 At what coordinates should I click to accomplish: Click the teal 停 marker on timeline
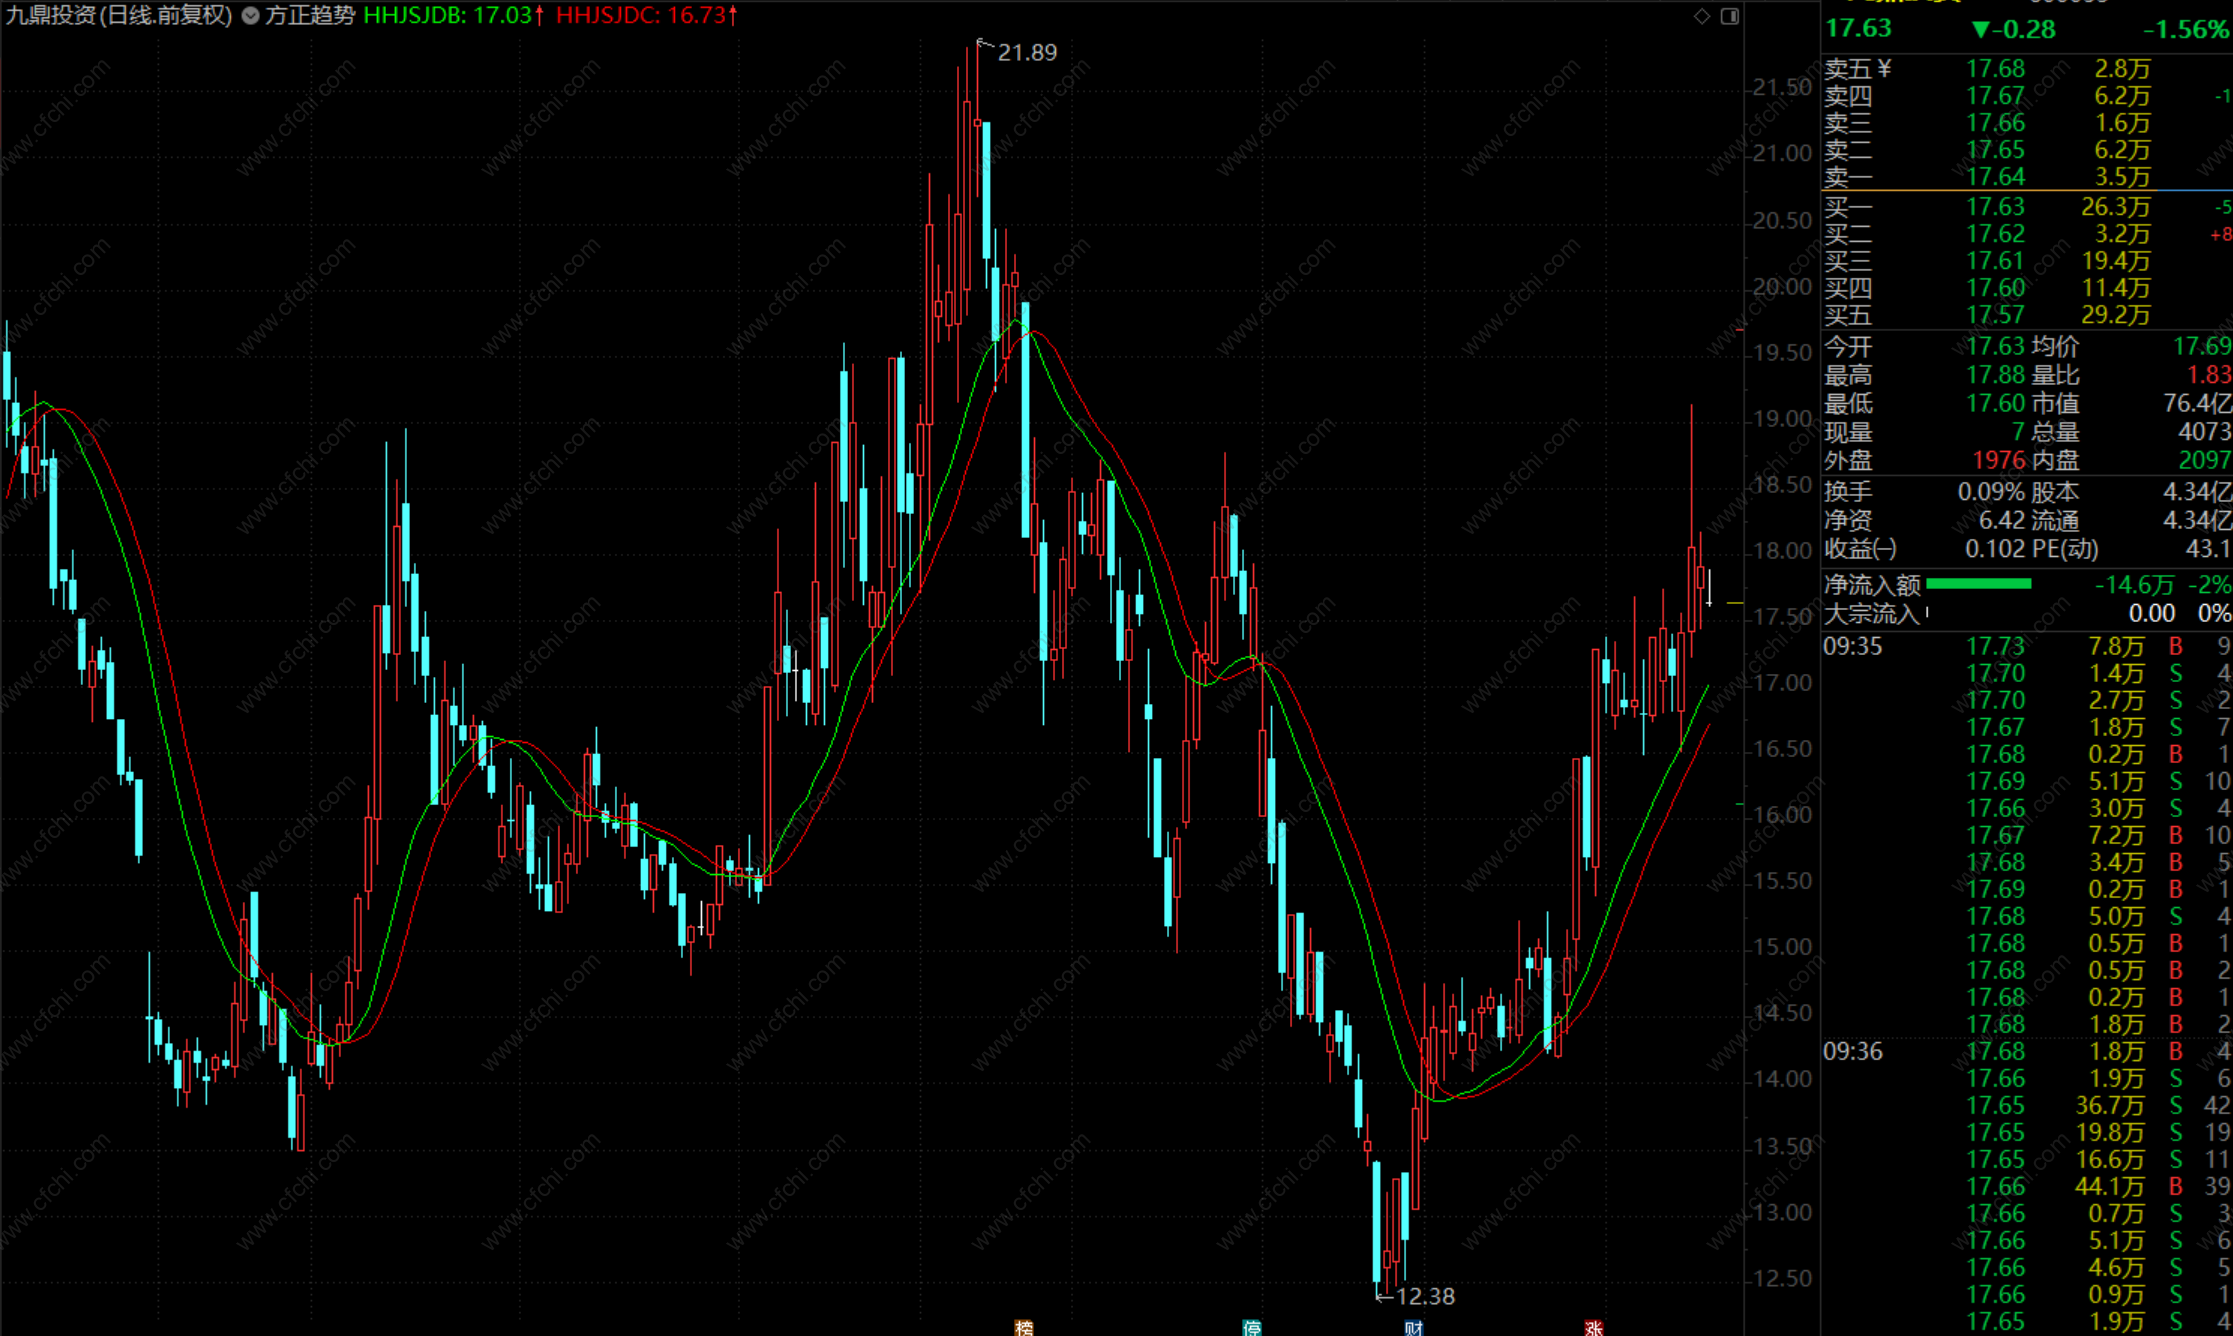(x=1251, y=1327)
